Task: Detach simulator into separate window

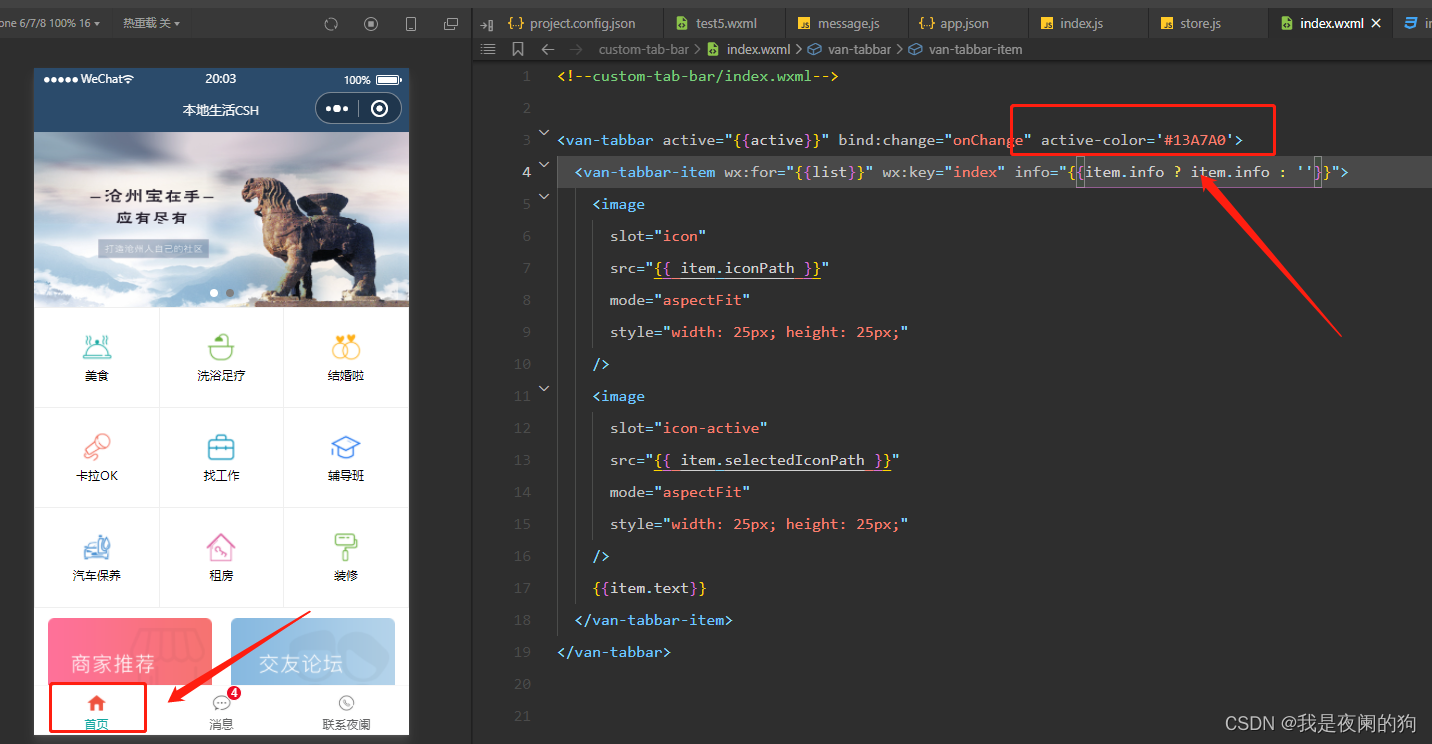Action: click(451, 24)
